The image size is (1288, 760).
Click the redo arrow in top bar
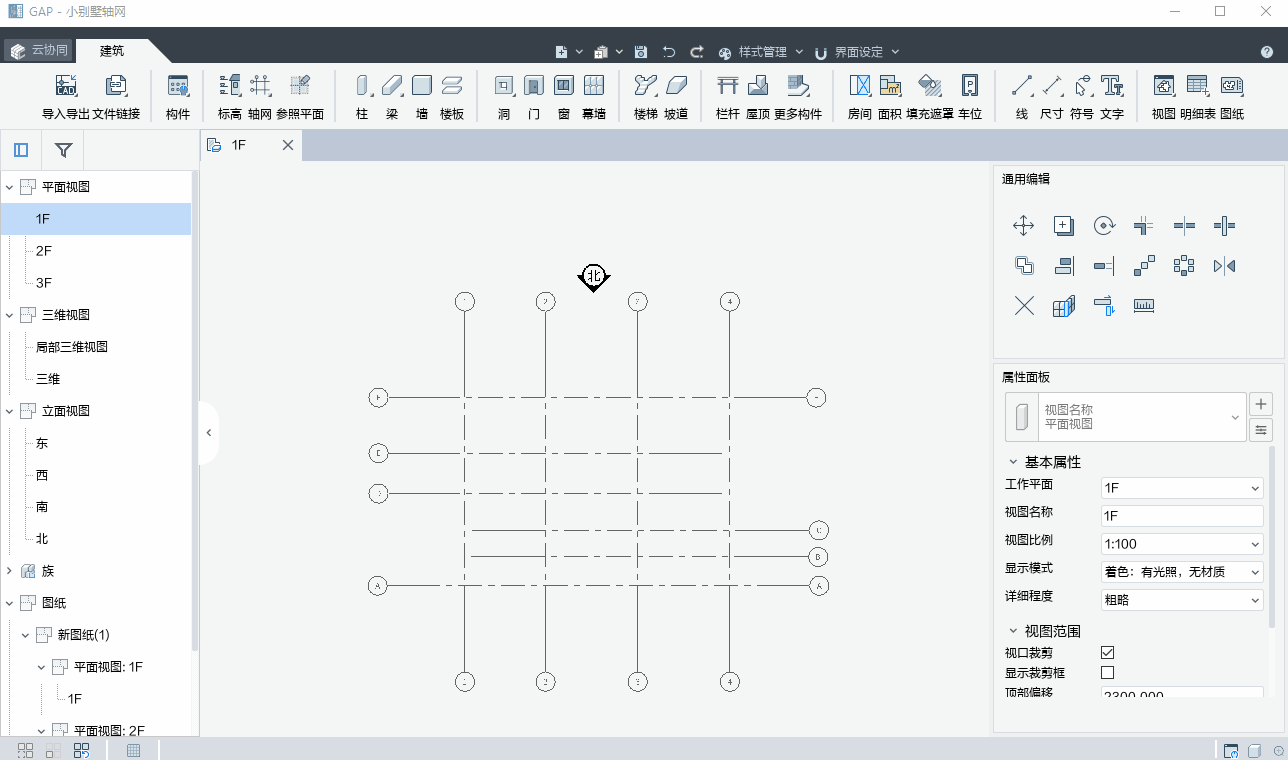point(697,52)
